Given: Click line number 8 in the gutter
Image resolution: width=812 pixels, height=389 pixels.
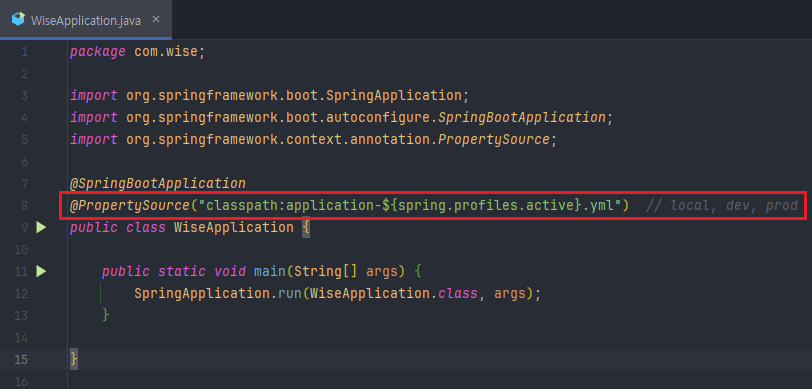Looking at the screenshot, I should (x=25, y=206).
